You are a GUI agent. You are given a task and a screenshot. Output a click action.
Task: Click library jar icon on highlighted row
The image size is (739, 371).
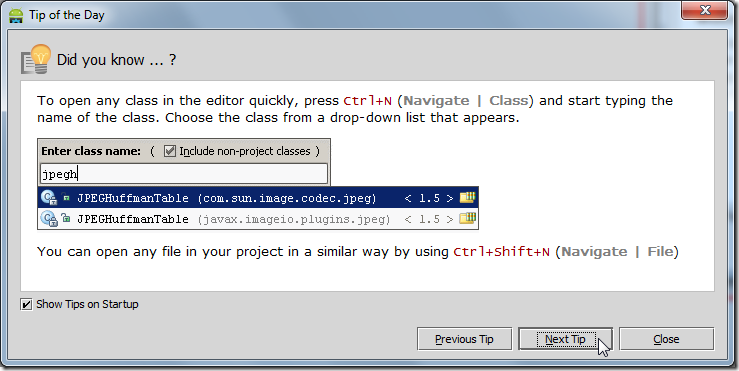coord(467,197)
